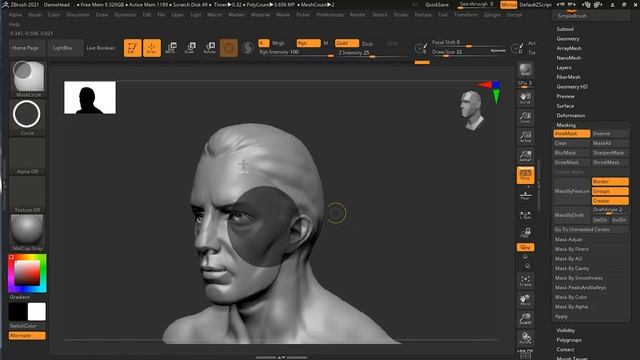Toggle the Border mask feature option

(610, 181)
